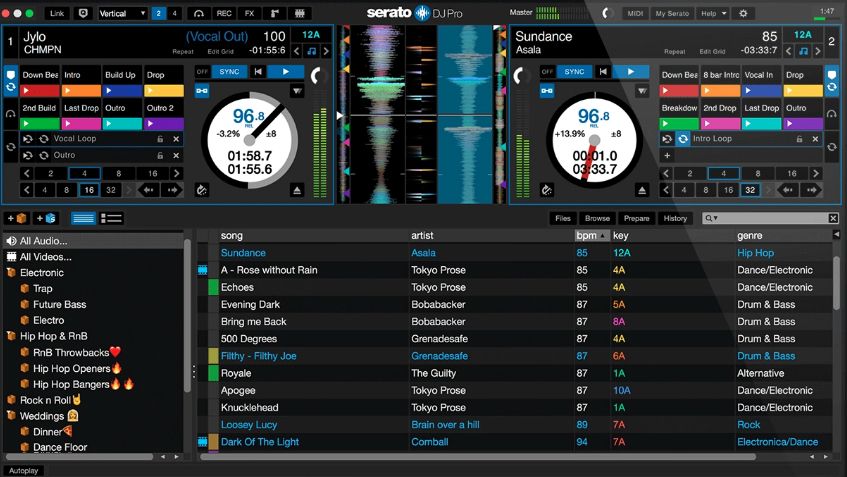847x477 pixels.
Task: Click the REC button
Action: (x=224, y=14)
